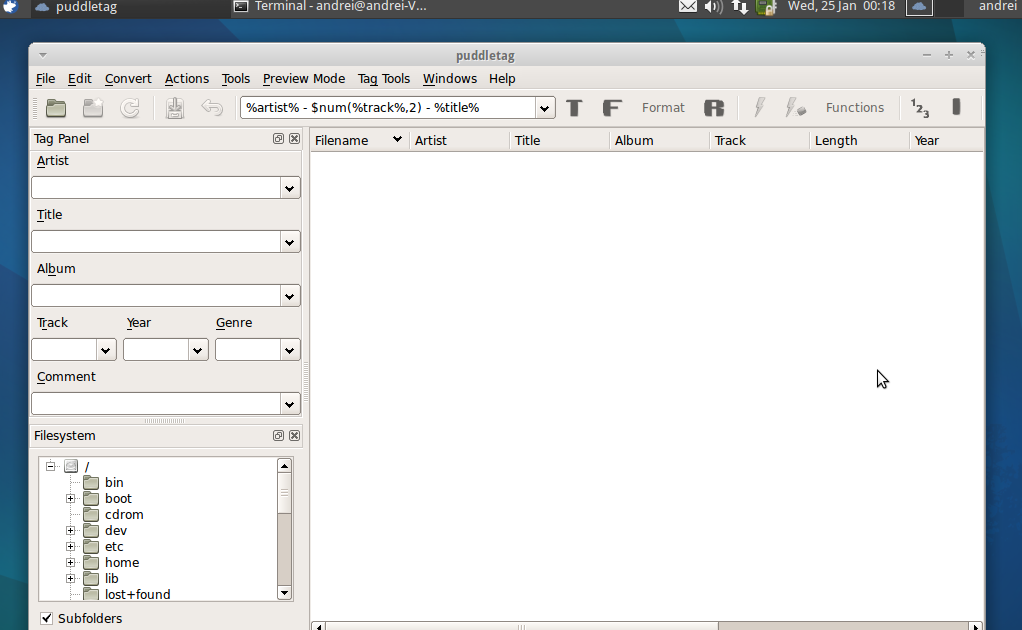Open the volume indicator in top panel
Viewport: 1022px width, 630px height.
point(714,7)
